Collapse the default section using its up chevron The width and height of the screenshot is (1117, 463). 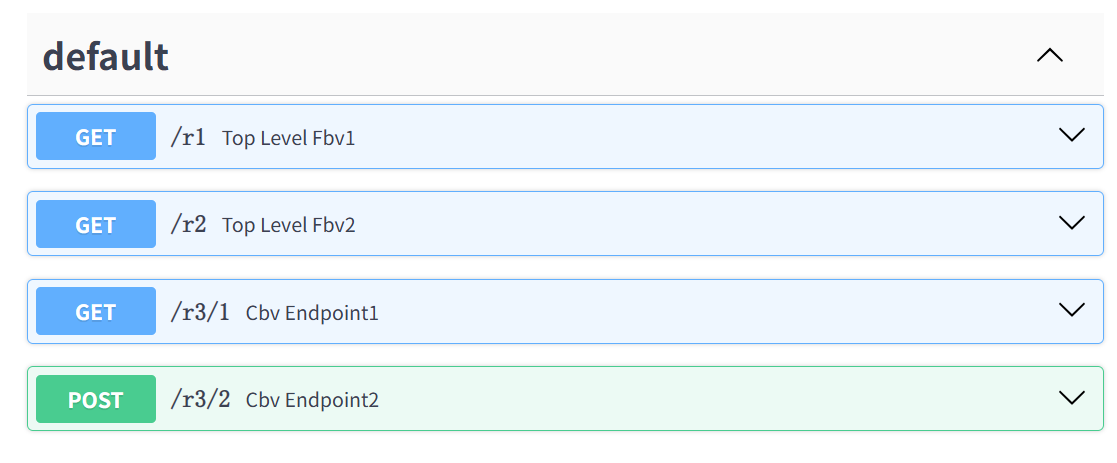(1049, 56)
